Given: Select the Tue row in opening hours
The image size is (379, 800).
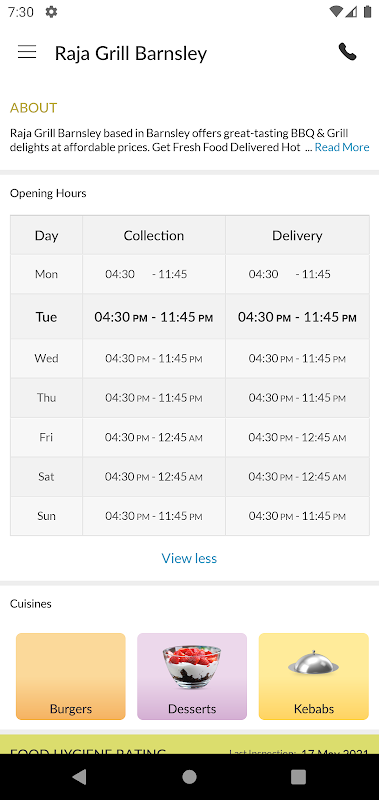Looking at the screenshot, I should point(190,317).
